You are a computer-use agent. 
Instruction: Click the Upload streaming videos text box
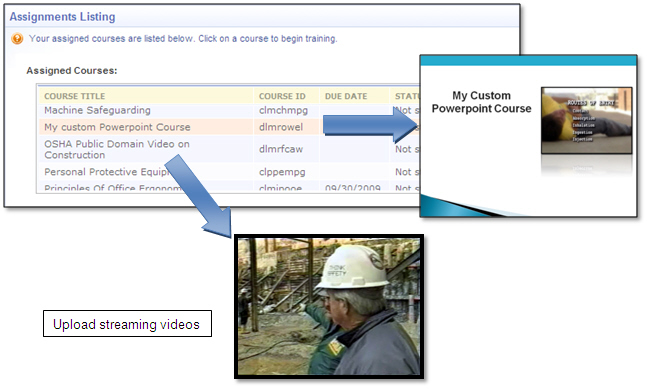pyautogui.click(x=128, y=324)
